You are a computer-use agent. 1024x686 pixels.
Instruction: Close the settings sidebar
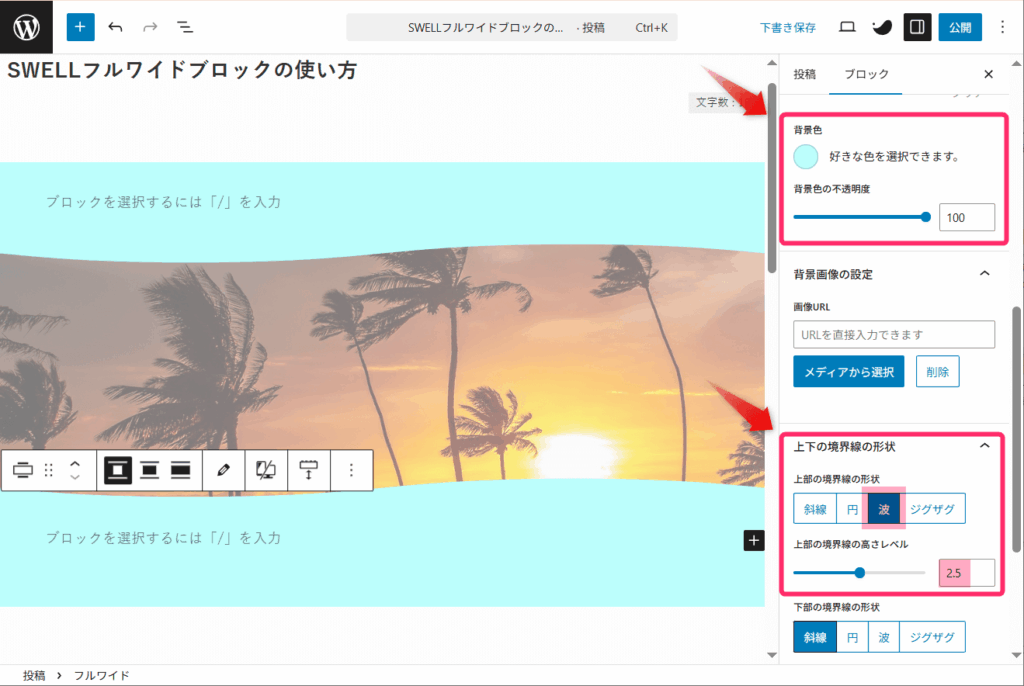tap(989, 74)
